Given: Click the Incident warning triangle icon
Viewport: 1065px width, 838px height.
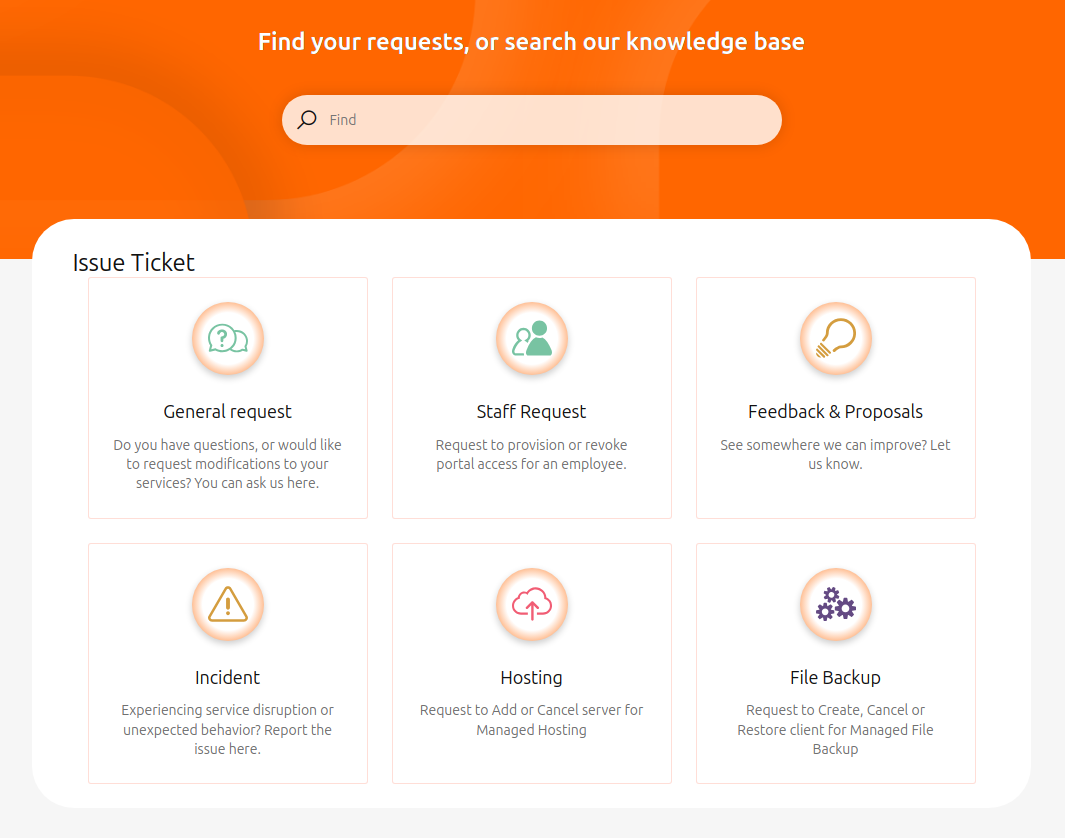Looking at the screenshot, I should tap(228, 604).
